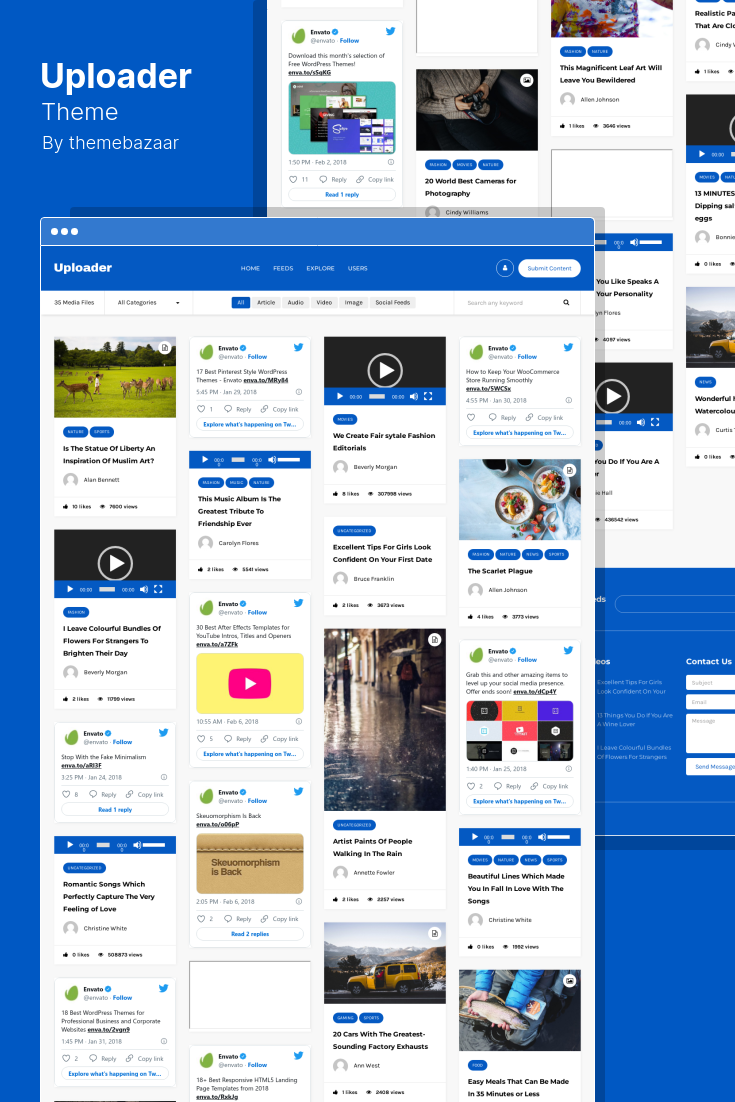Open '20 World Best Cameras for Photography' in background
The image size is (735, 1102).
pyautogui.click(x=470, y=187)
